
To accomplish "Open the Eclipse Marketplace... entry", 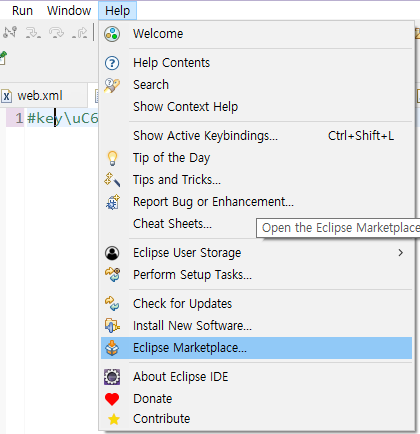I will 256,348.
